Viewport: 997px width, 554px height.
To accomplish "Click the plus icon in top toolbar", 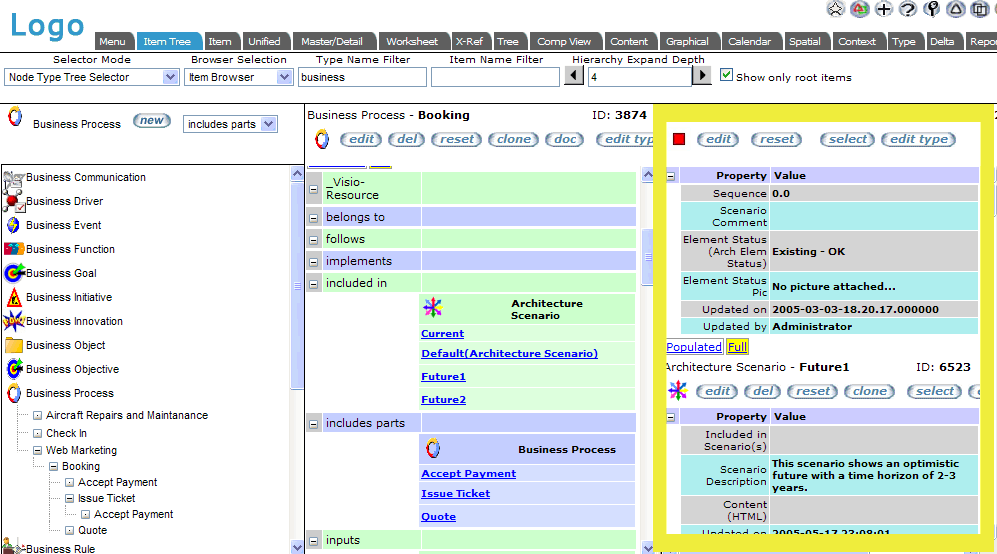I will [883, 9].
